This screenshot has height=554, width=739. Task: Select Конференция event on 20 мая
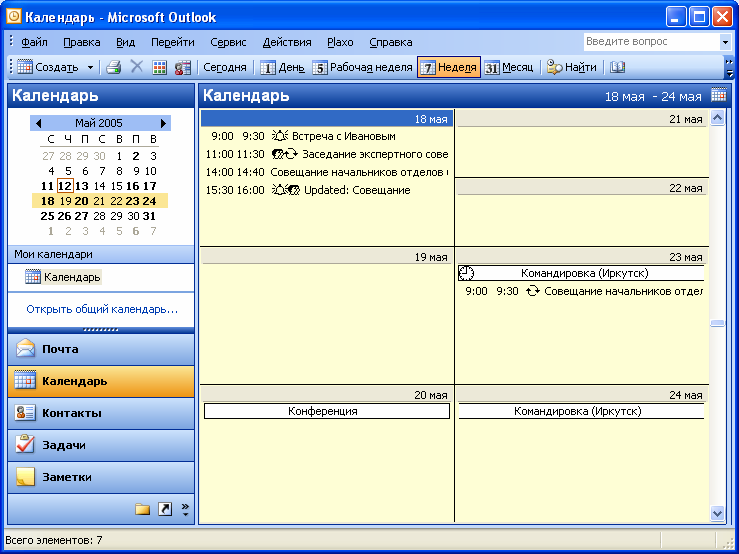pos(327,411)
